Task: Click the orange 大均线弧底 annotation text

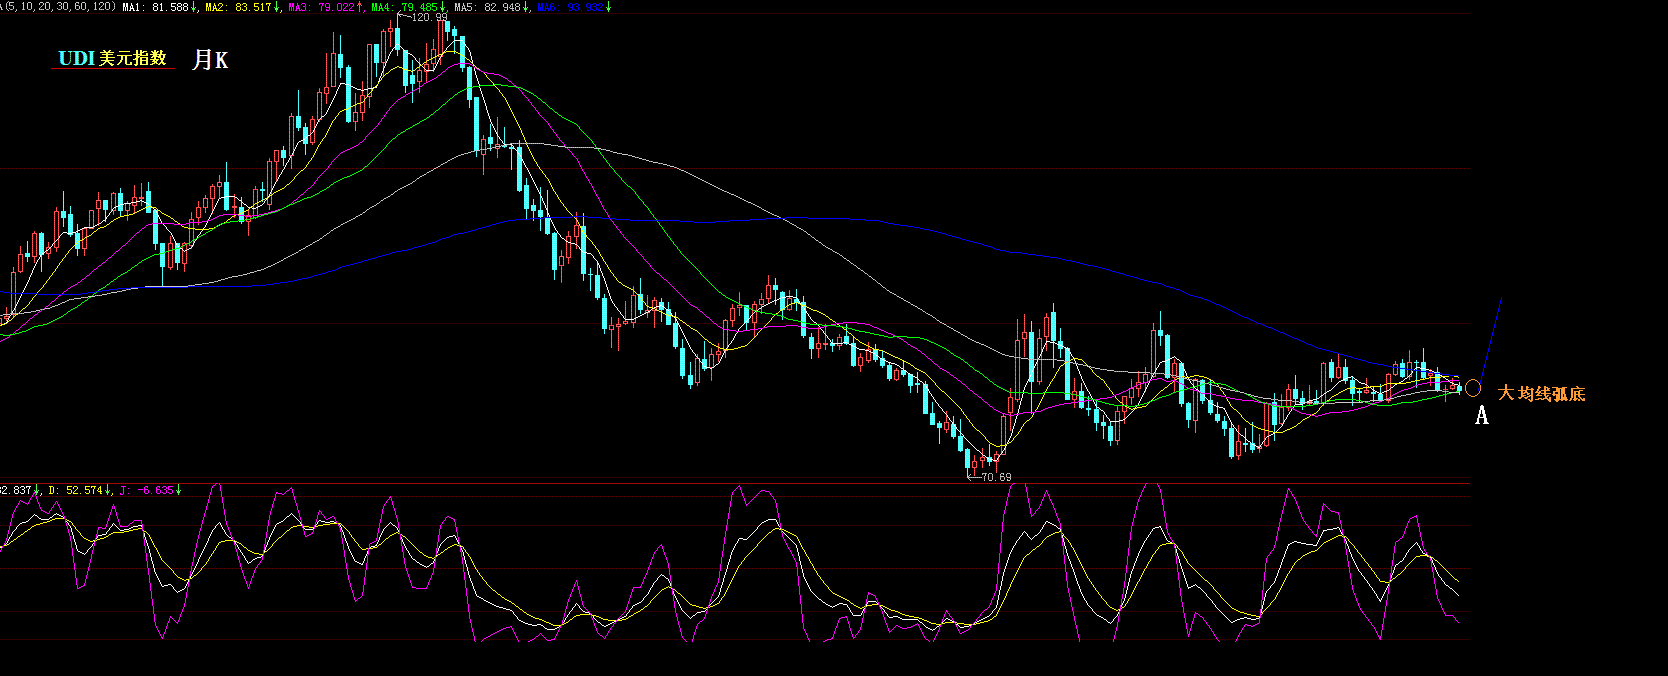Action: [1541, 394]
